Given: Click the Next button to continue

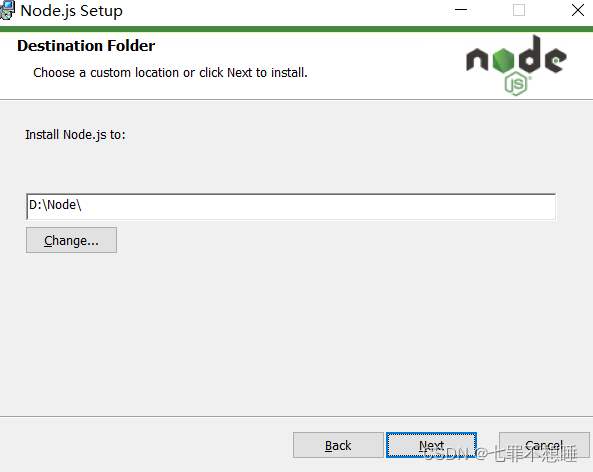Looking at the screenshot, I should click(431, 445).
